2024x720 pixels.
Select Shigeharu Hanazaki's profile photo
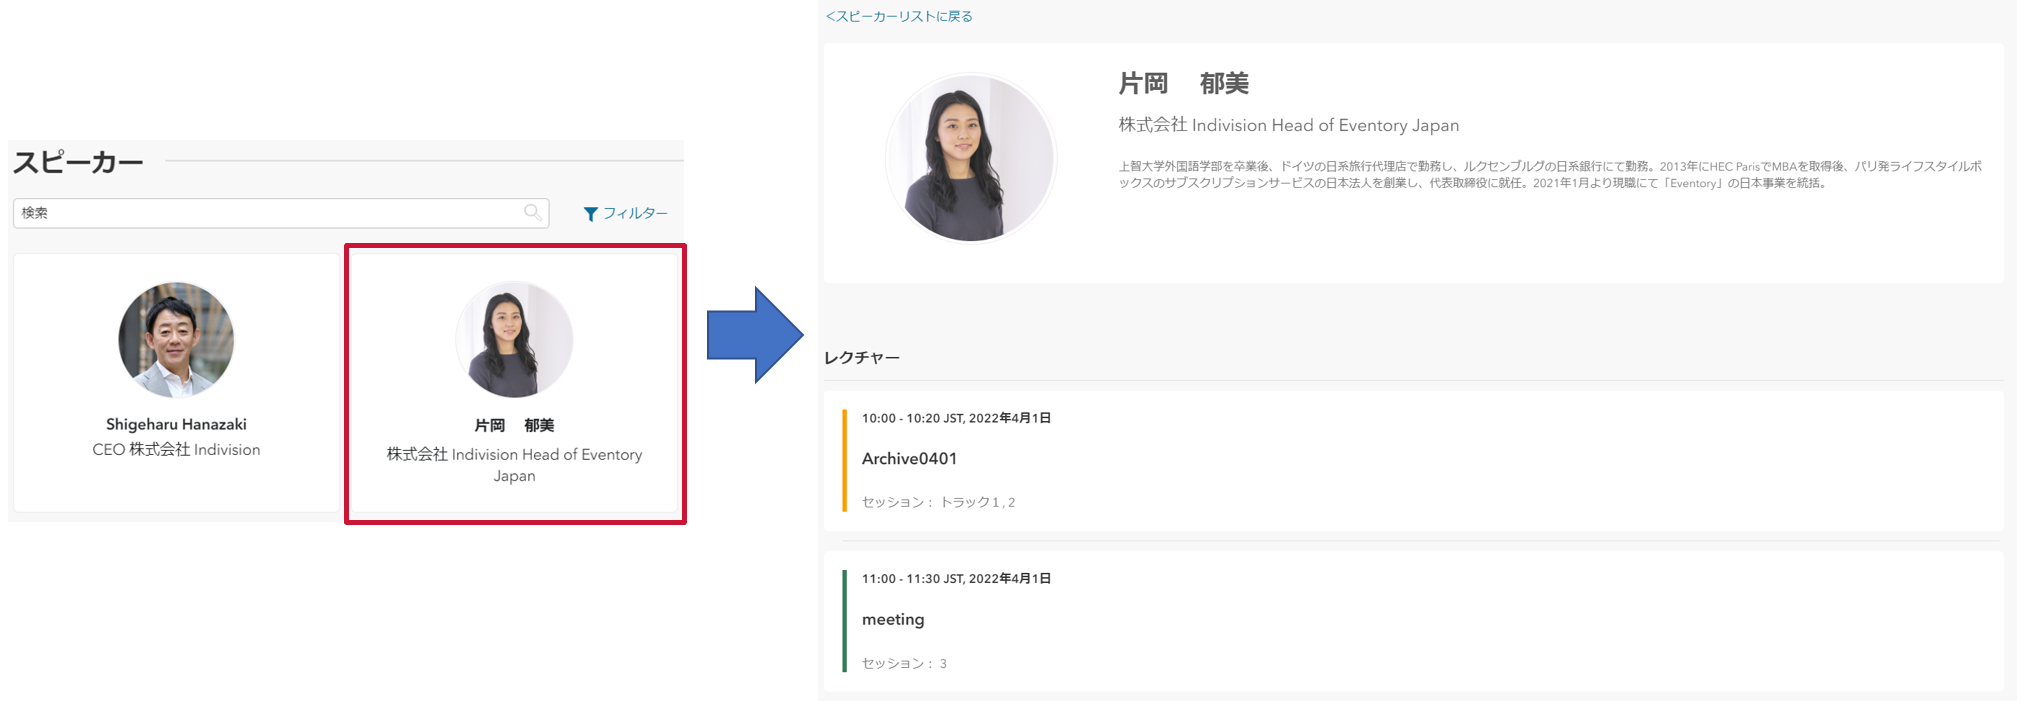176,340
